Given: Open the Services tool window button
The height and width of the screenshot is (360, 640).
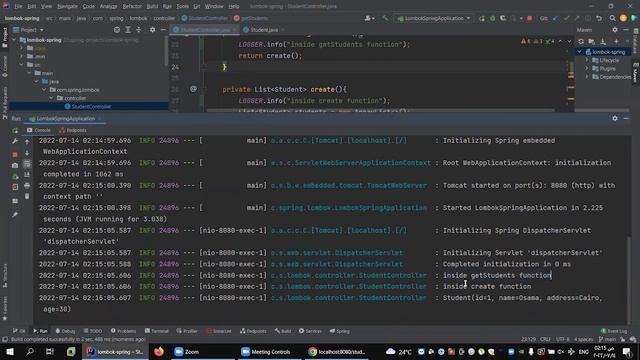Looking at the screenshot, I should [x=310, y=331].
